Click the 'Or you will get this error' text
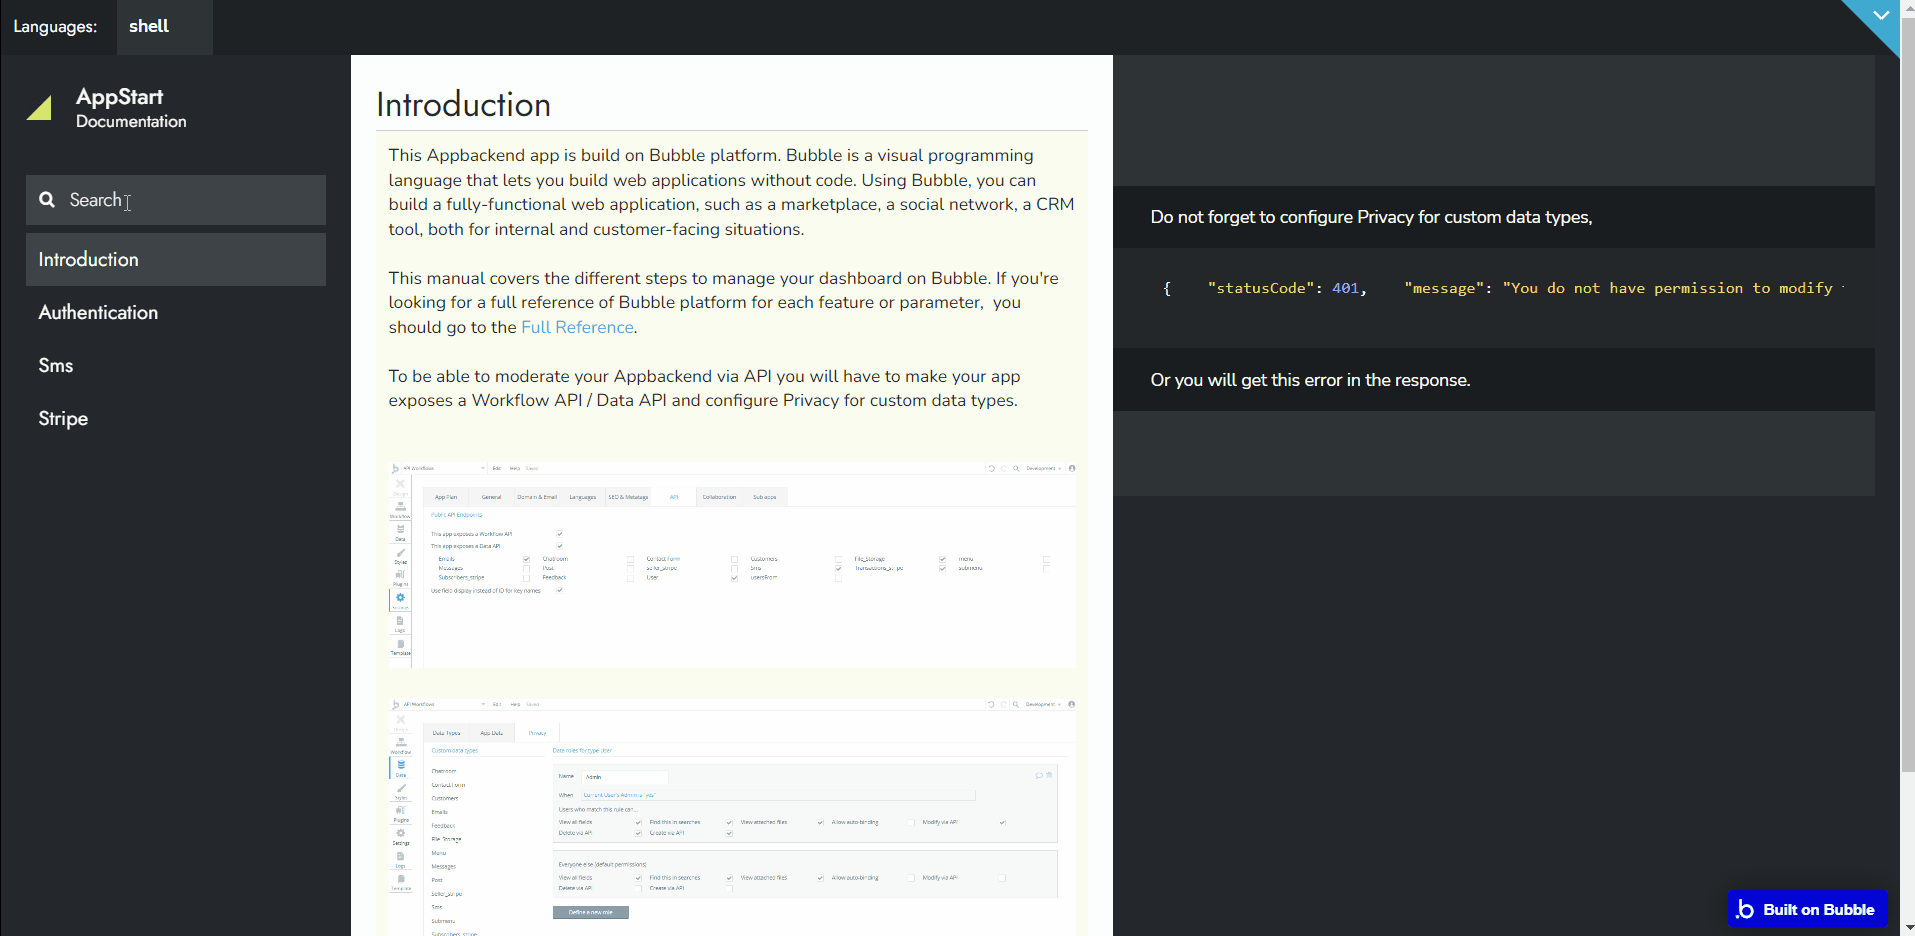Screen dimensions: 1915x936 coord(1310,380)
